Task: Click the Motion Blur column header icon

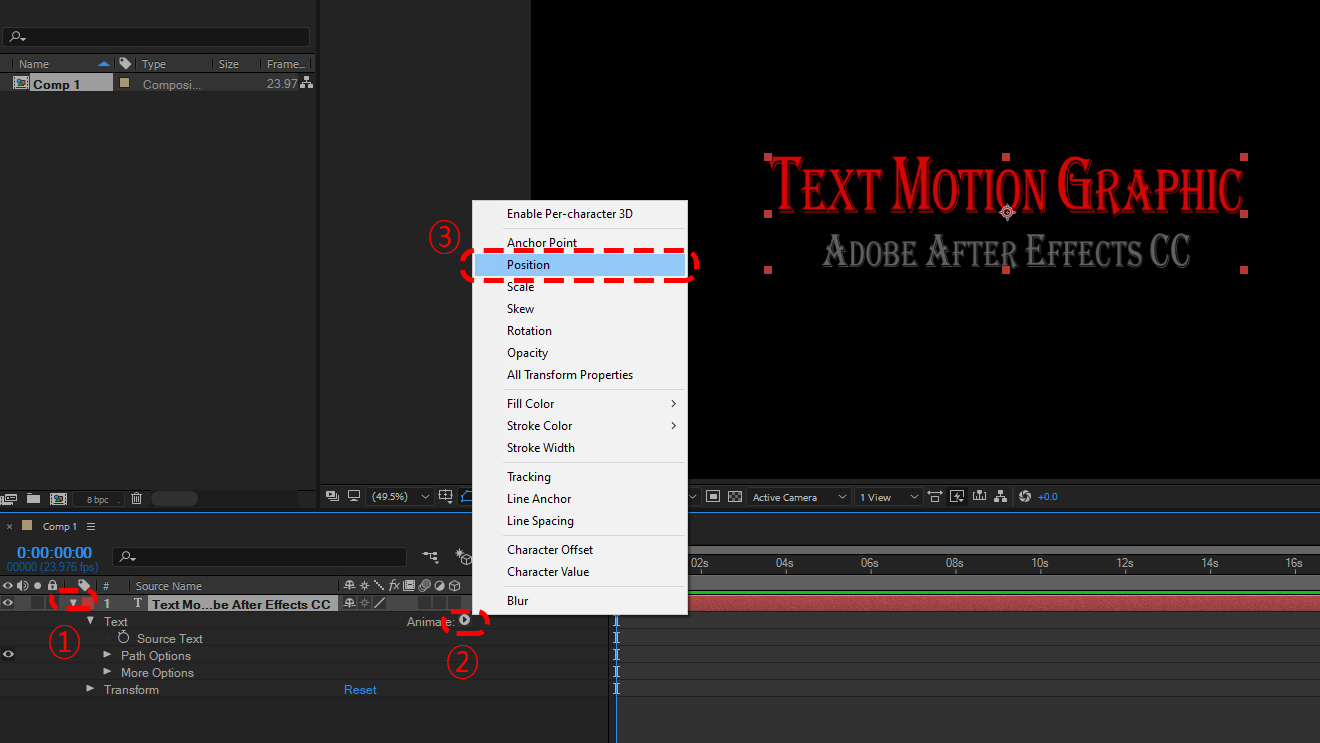Action: [424, 586]
